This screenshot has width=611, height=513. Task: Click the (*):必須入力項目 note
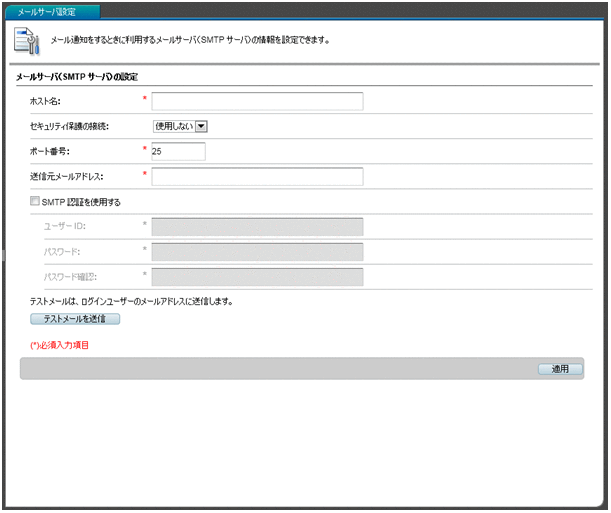[59, 345]
